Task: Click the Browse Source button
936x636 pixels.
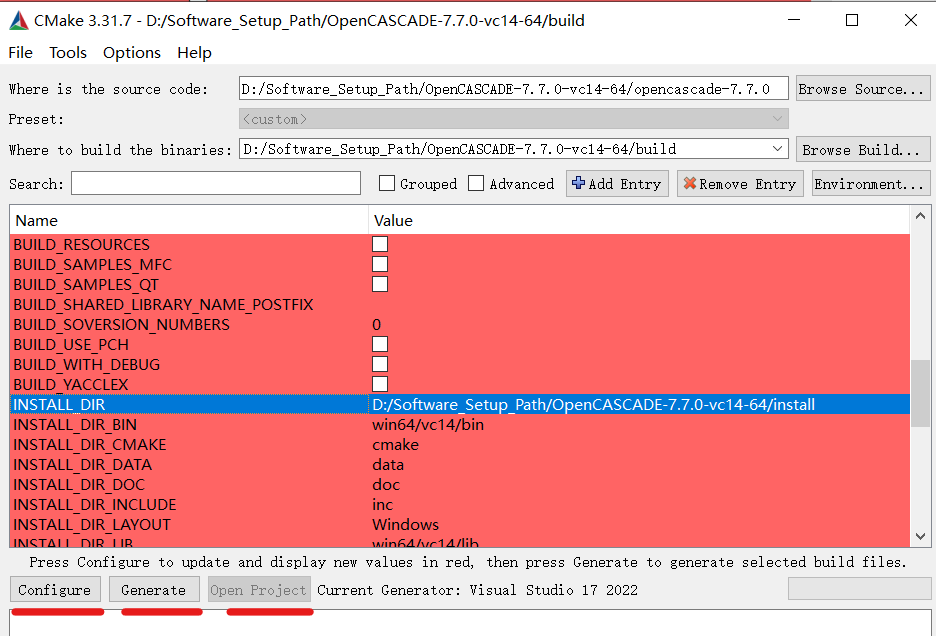Action: 863,88
